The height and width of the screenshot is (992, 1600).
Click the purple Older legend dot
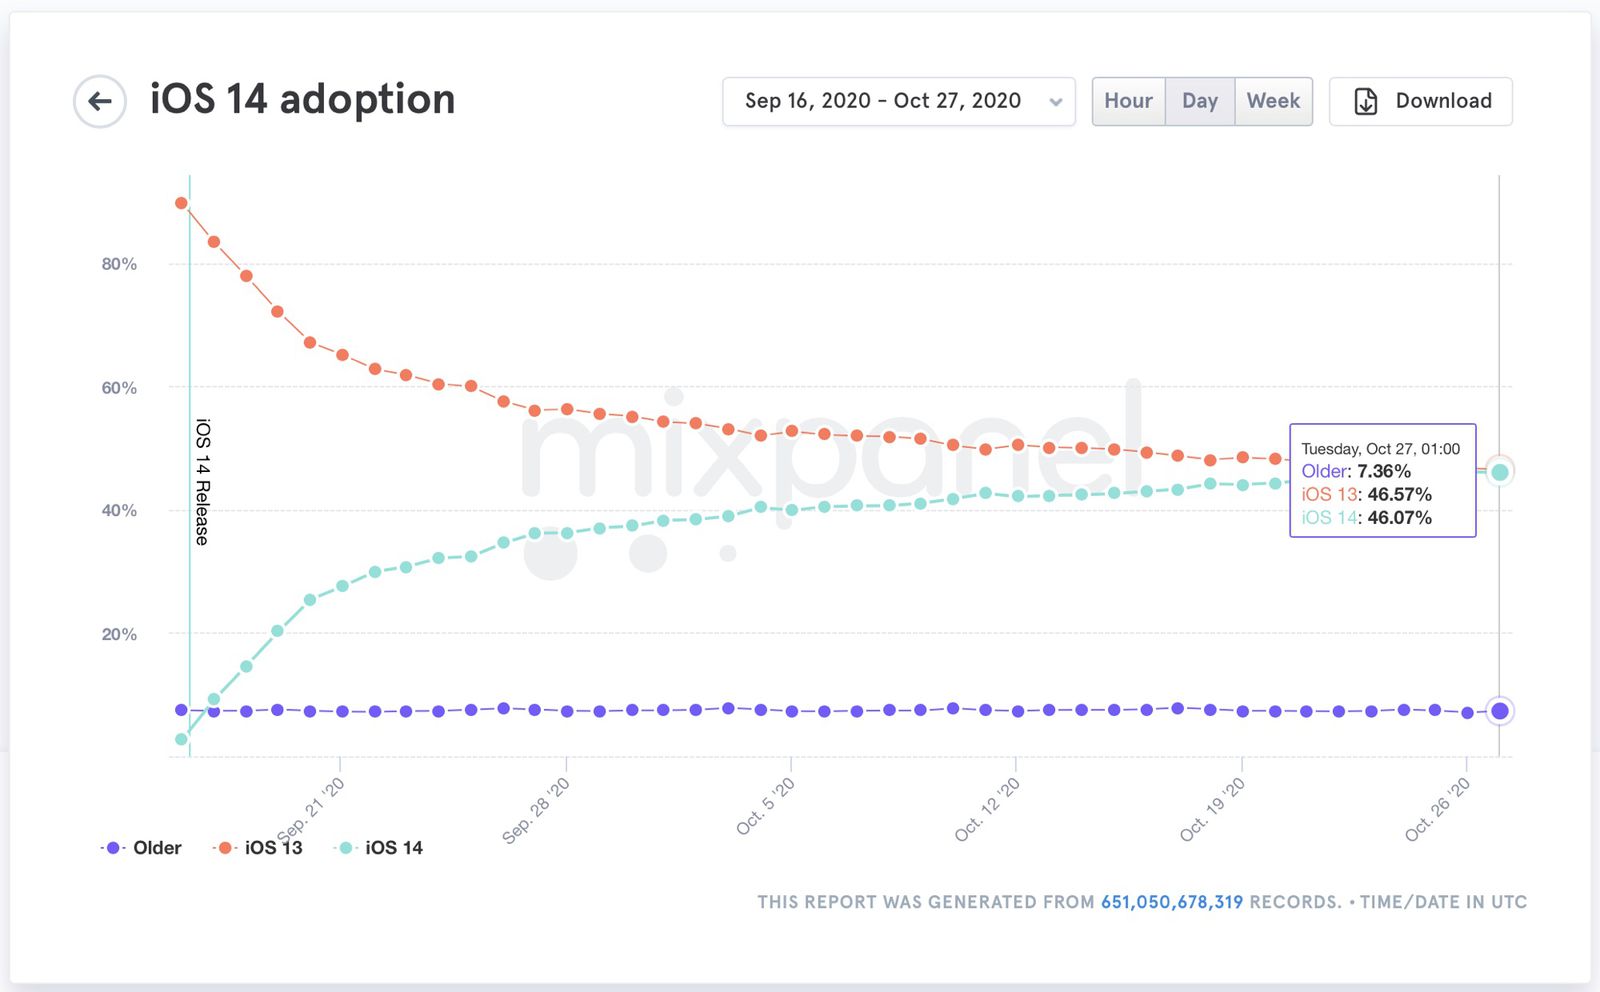click(x=113, y=847)
